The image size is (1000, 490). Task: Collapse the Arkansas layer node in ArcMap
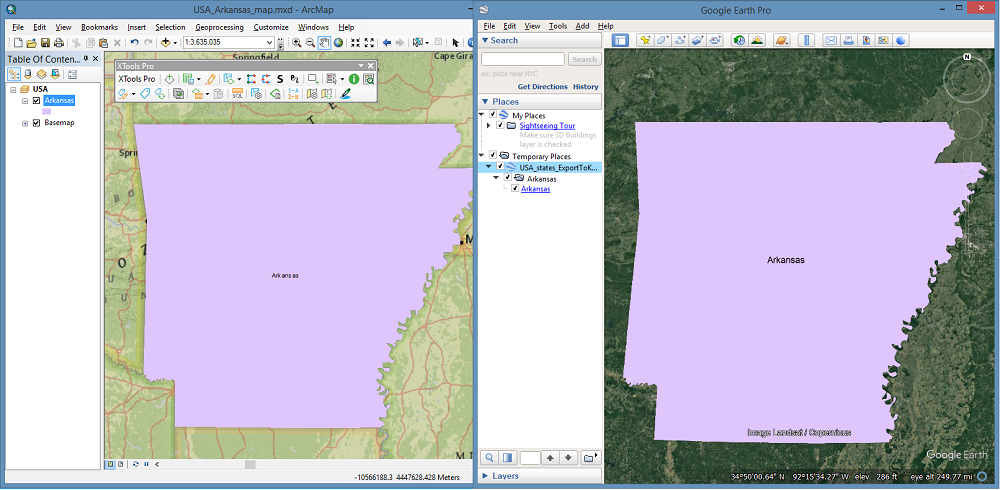point(25,101)
